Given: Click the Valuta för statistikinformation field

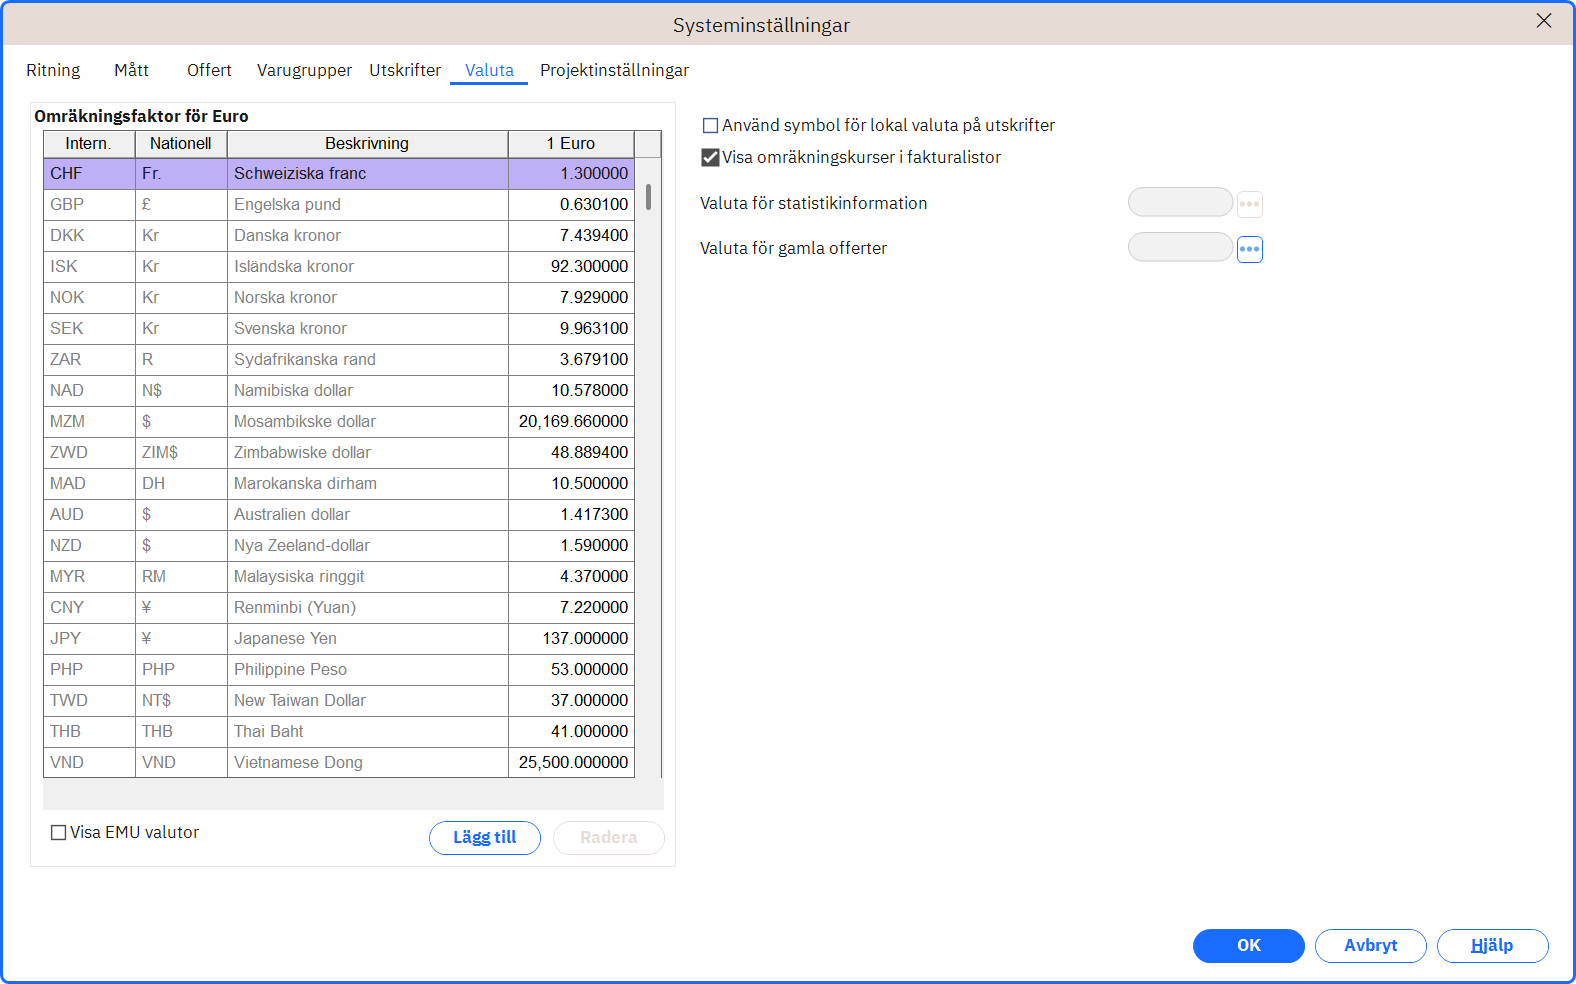Looking at the screenshot, I should 1181,202.
